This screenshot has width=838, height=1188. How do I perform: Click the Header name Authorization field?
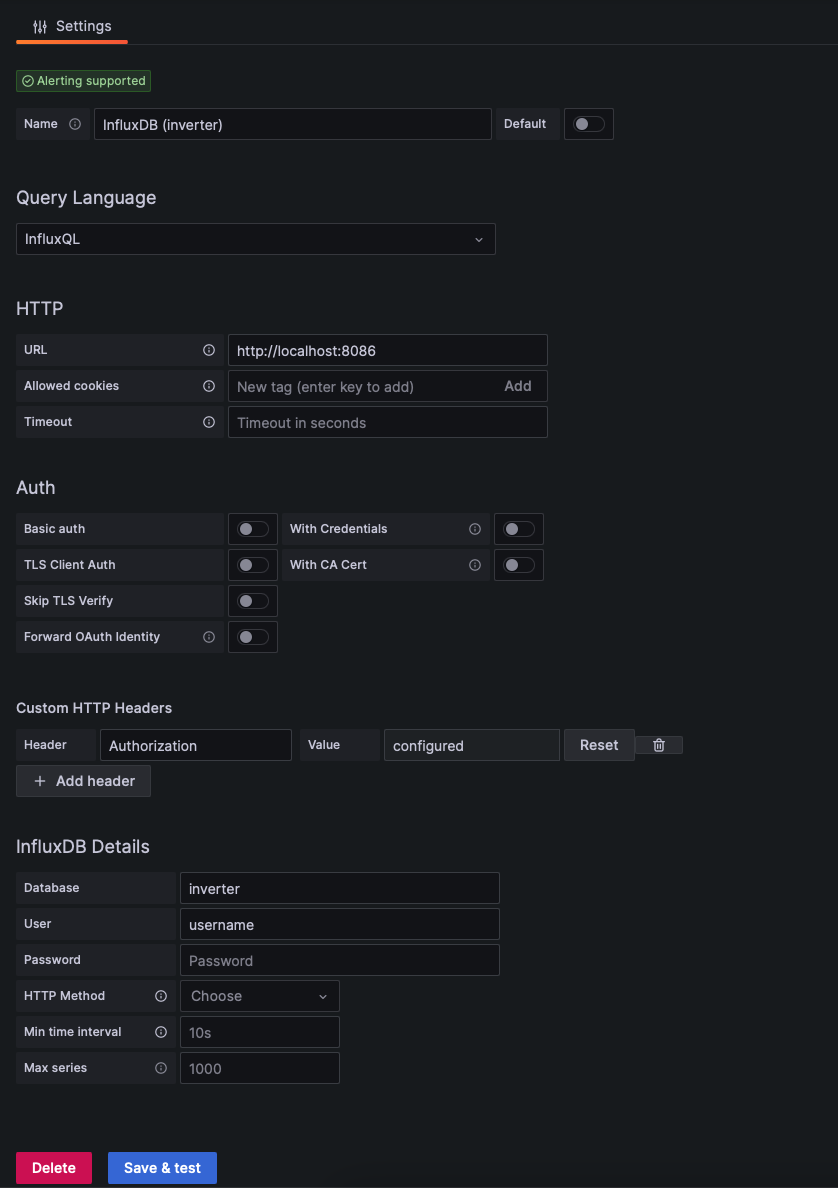coord(196,746)
